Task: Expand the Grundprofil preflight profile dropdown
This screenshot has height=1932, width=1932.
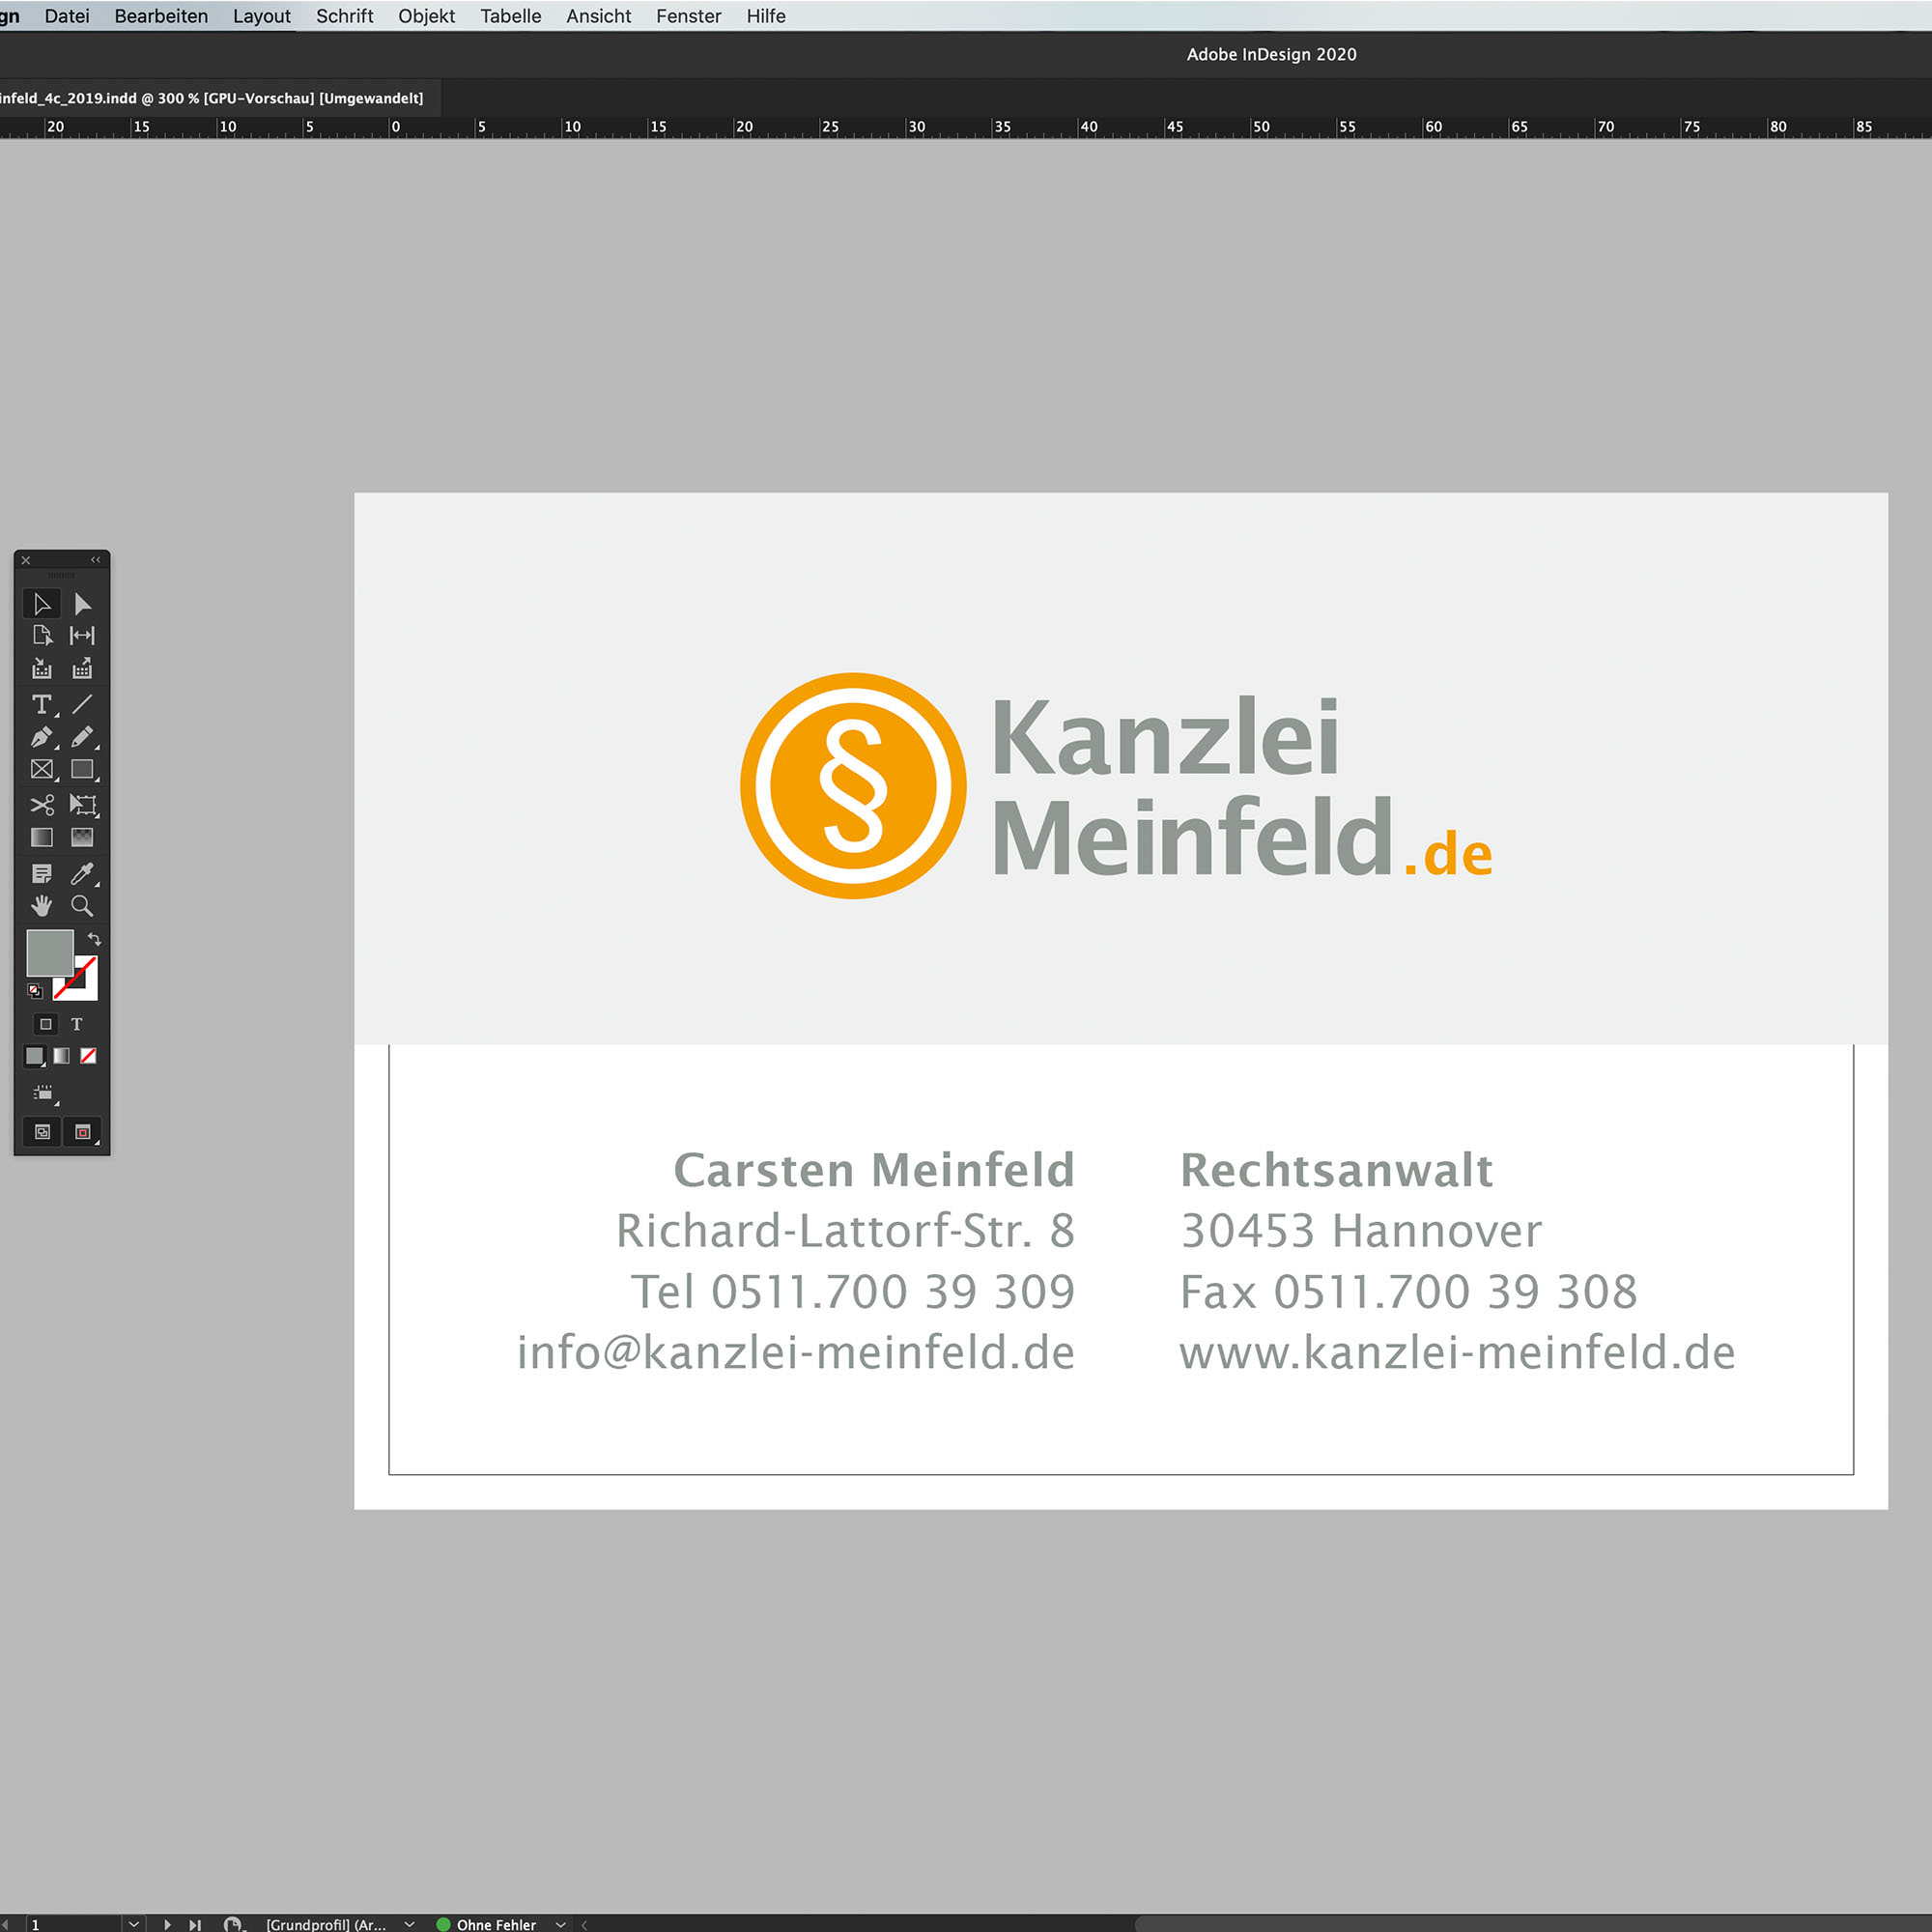Action: point(409,1924)
